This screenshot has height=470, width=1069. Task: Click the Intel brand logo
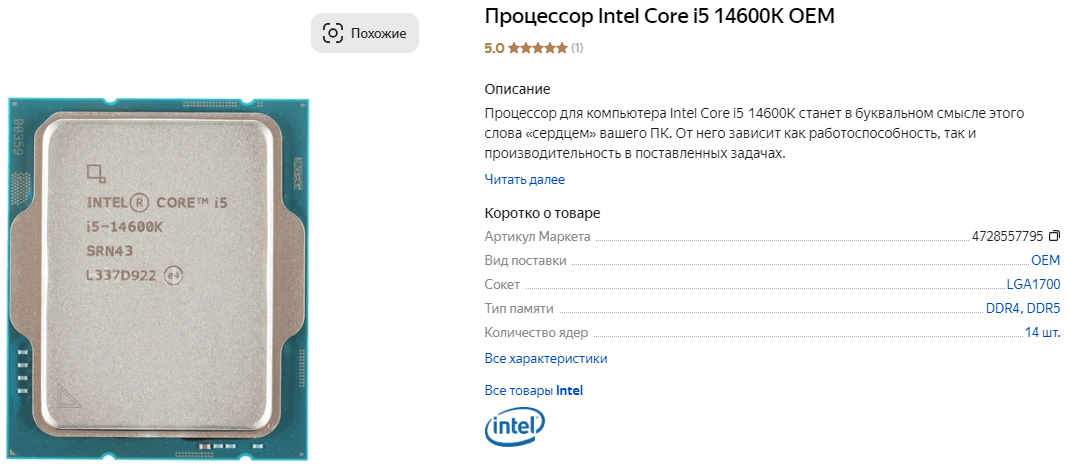point(514,427)
